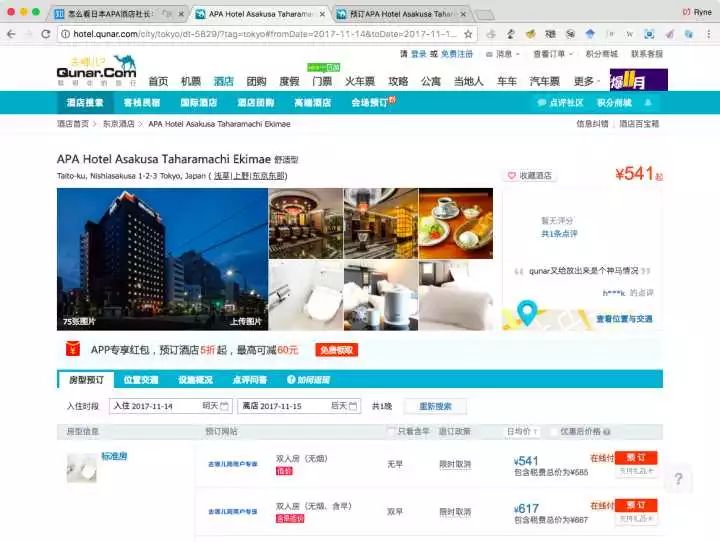Viewport: 720px width, 542px height.
Task: Click the bookmark star in address bar
Action: [x=467, y=33]
